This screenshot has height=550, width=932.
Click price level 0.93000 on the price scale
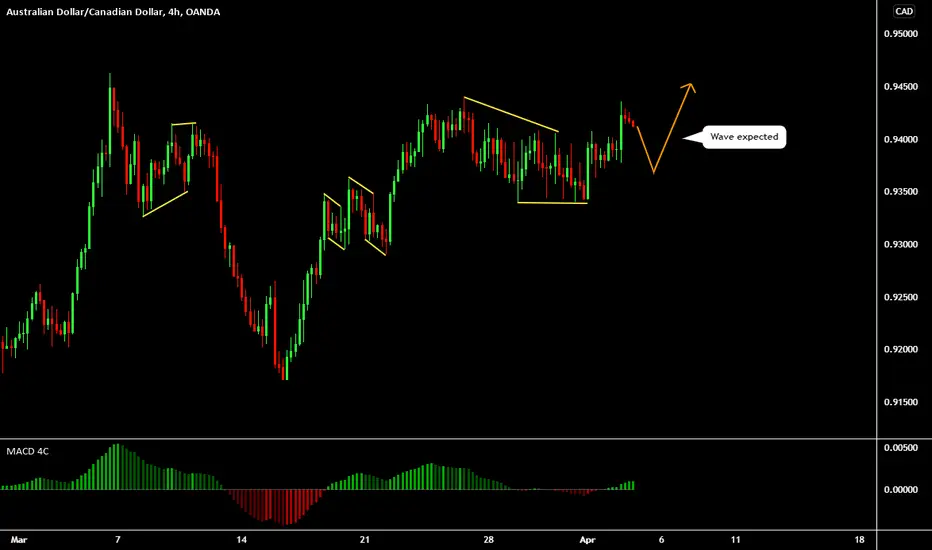(x=900, y=244)
